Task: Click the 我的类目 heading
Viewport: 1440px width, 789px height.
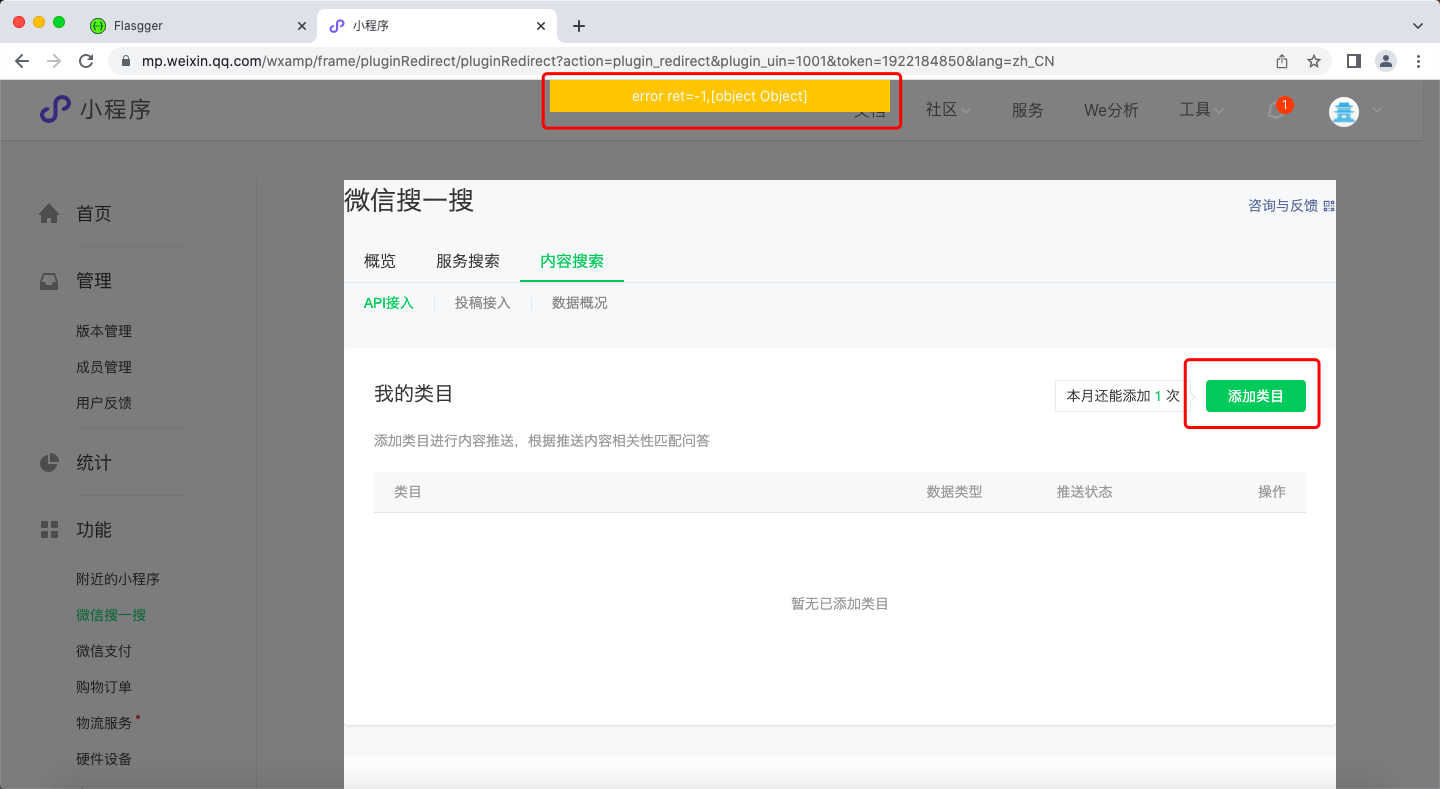Action: pyautogui.click(x=414, y=394)
